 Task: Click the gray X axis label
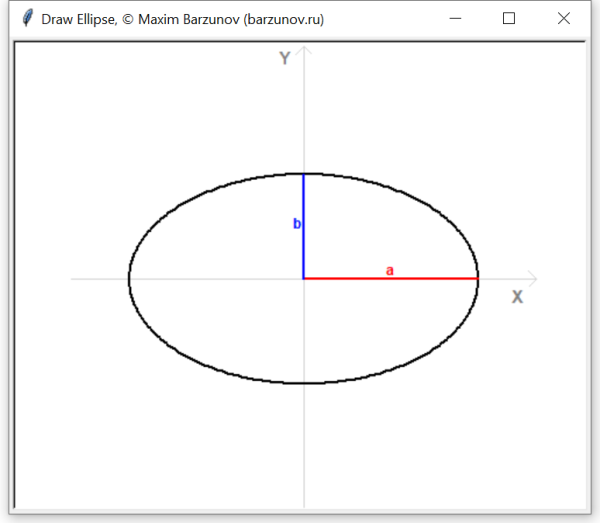coord(517,297)
